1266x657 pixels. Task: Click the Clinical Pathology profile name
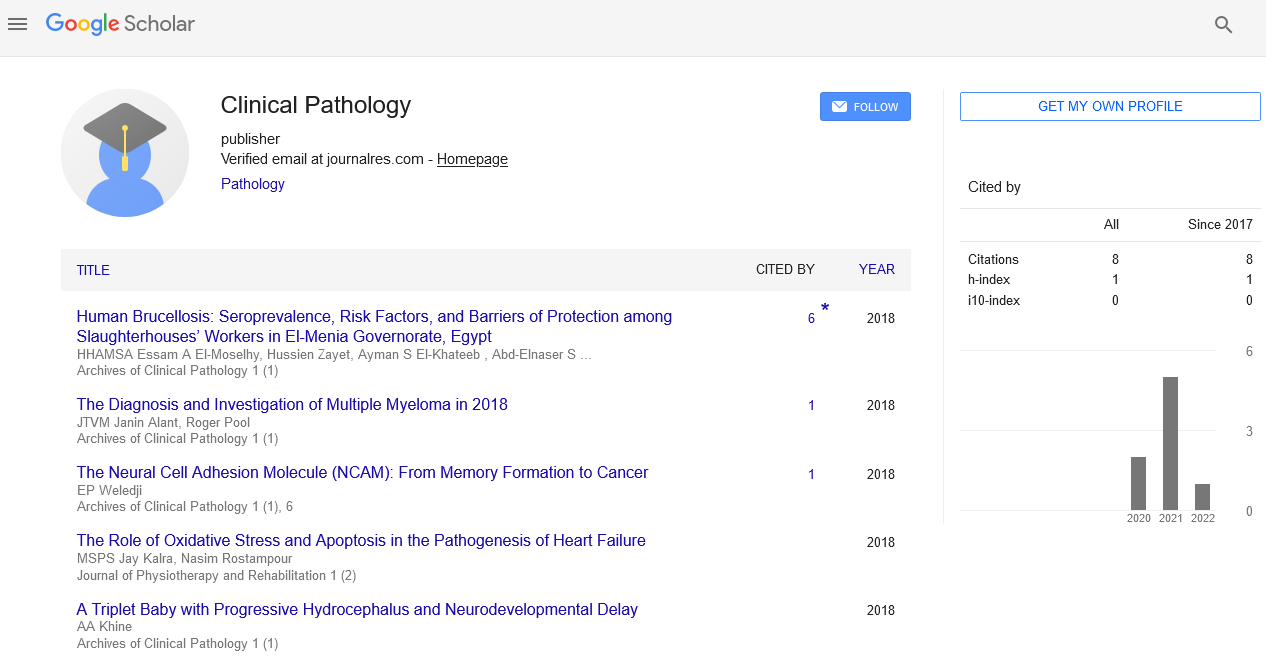click(316, 105)
